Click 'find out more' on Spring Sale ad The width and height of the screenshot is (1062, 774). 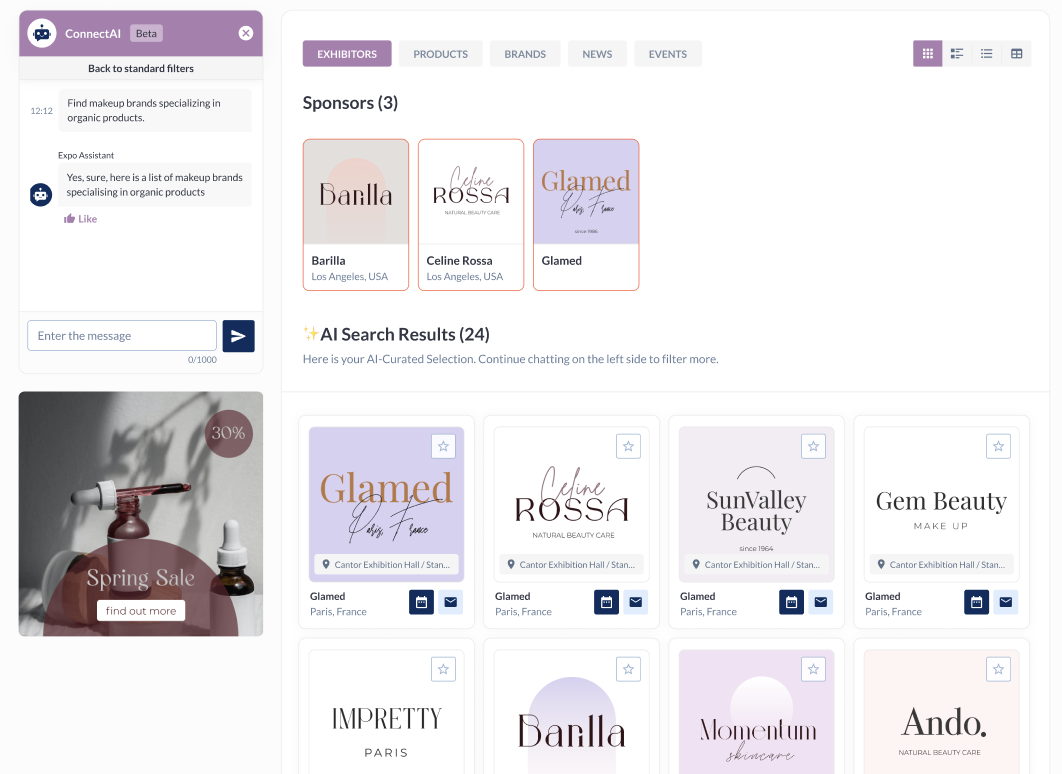141,611
